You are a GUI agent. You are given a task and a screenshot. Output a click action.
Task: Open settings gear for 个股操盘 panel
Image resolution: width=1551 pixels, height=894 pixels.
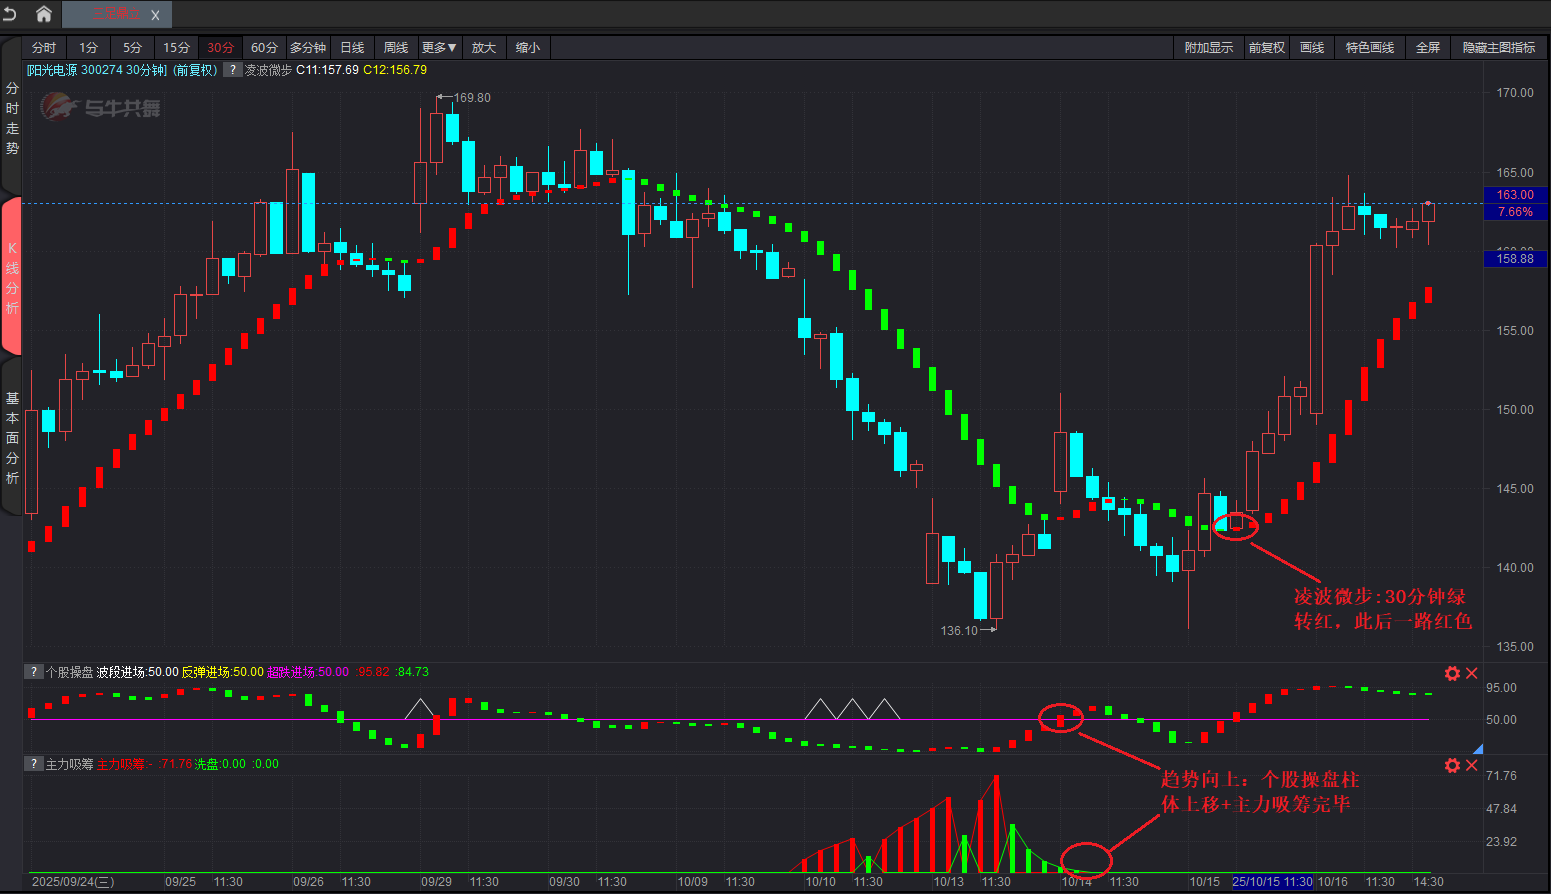pyautogui.click(x=1452, y=673)
